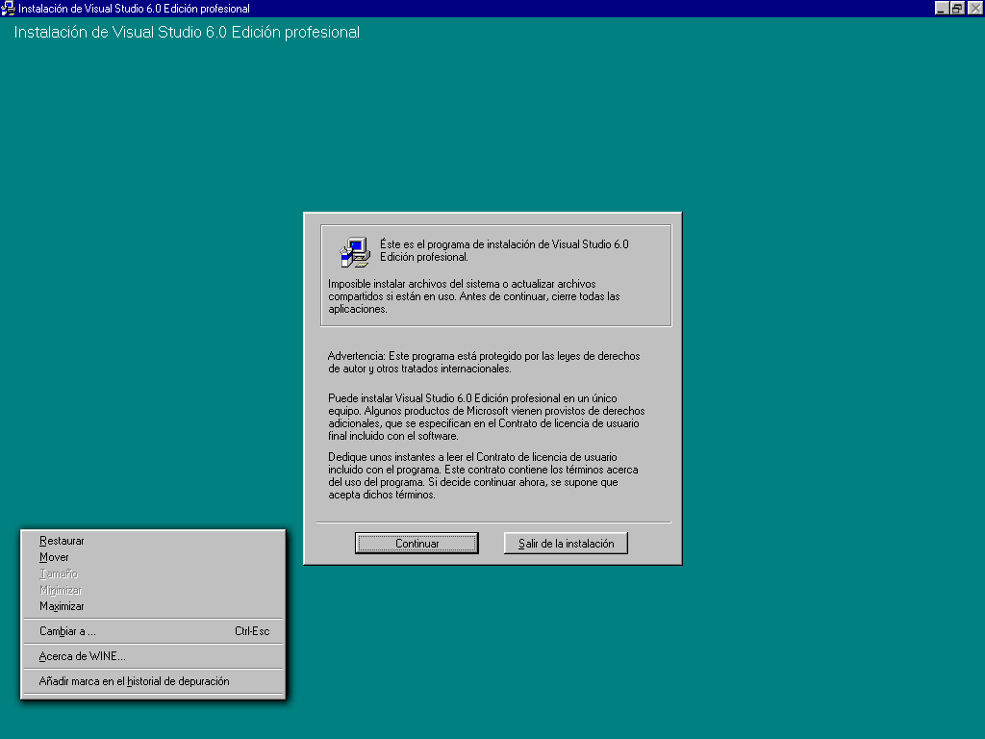Click Salir de la instalación to quit setup

[x=566, y=543]
